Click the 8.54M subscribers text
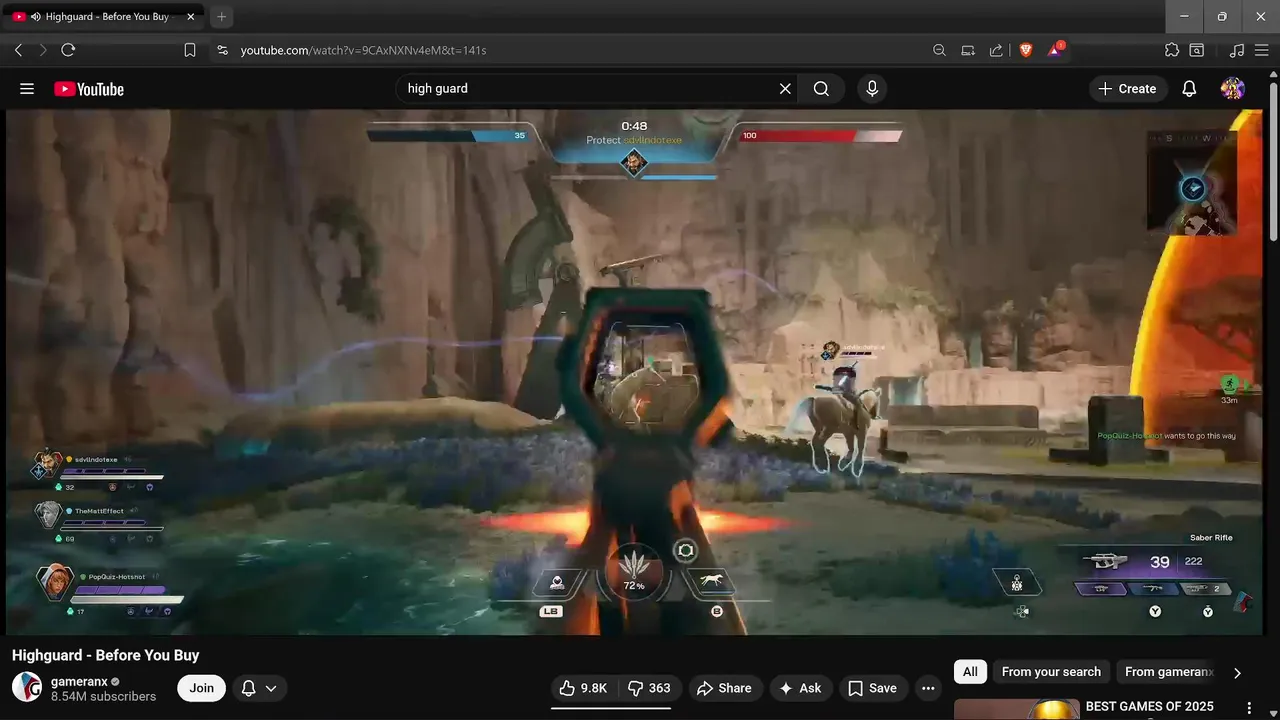The image size is (1280, 720). coord(104,696)
